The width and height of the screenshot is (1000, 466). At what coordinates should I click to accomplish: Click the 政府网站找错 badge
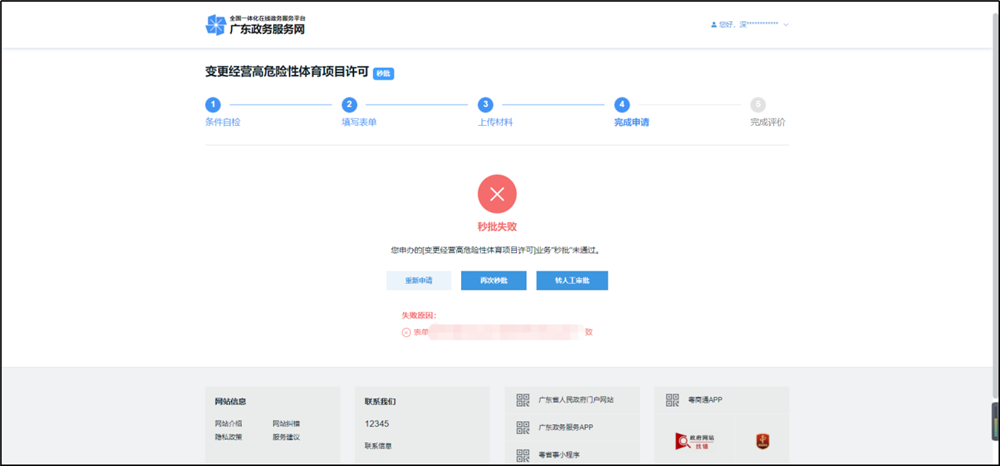695,441
